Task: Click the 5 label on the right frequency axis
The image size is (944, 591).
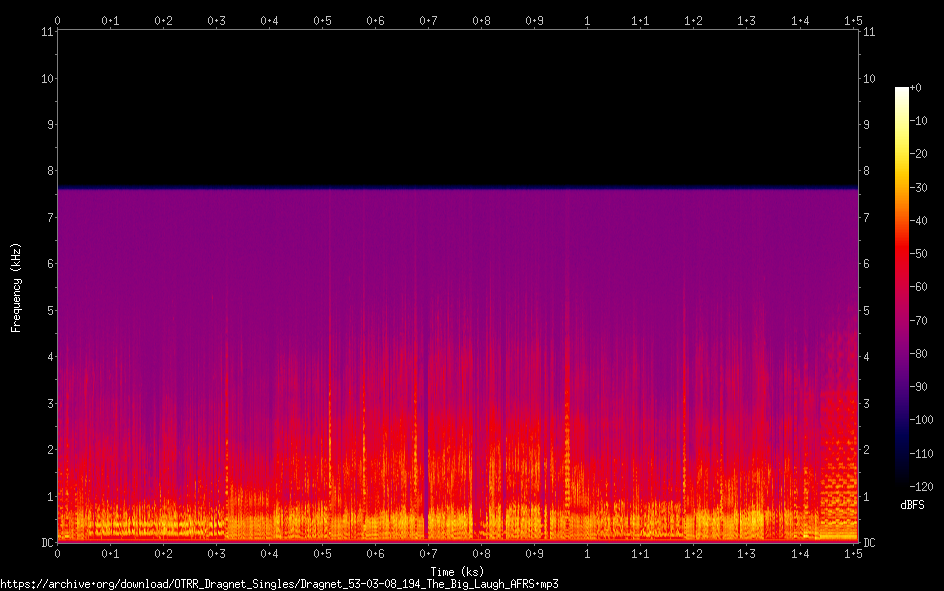Action: click(x=866, y=310)
